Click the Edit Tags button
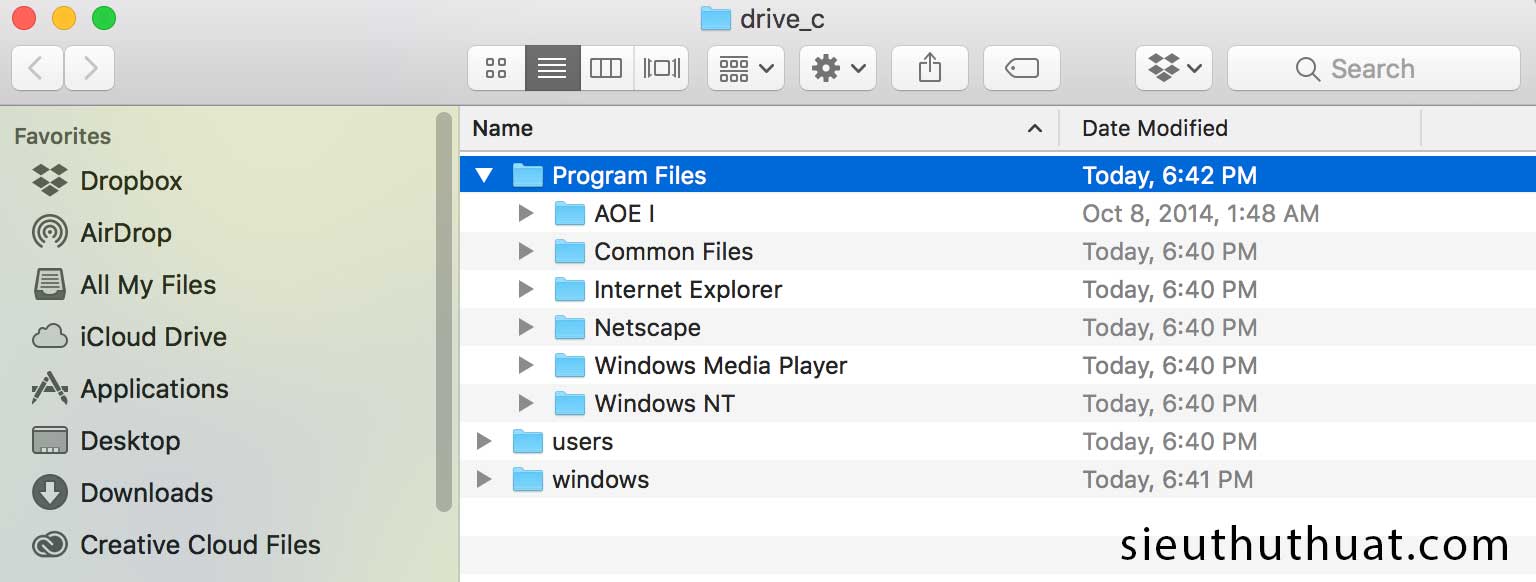The width and height of the screenshot is (1536, 582). pyautogui.click(x=1022, y=68)
